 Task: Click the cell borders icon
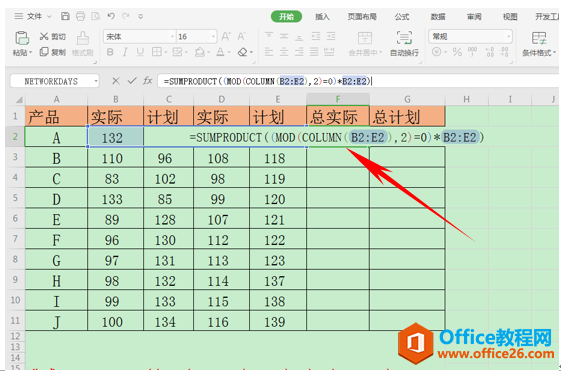156,52
